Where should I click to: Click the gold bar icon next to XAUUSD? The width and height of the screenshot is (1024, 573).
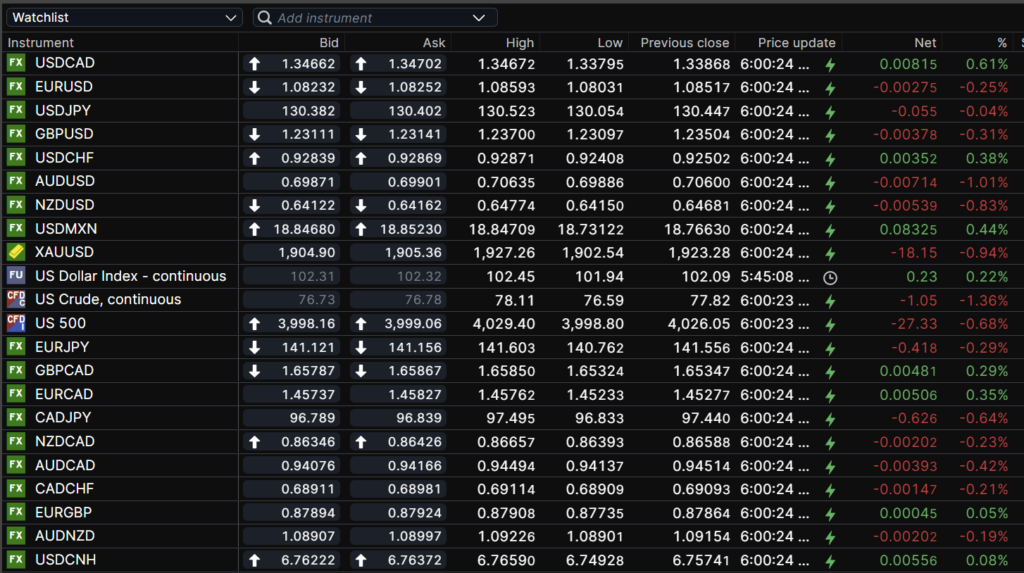click(x=16, y=252)
